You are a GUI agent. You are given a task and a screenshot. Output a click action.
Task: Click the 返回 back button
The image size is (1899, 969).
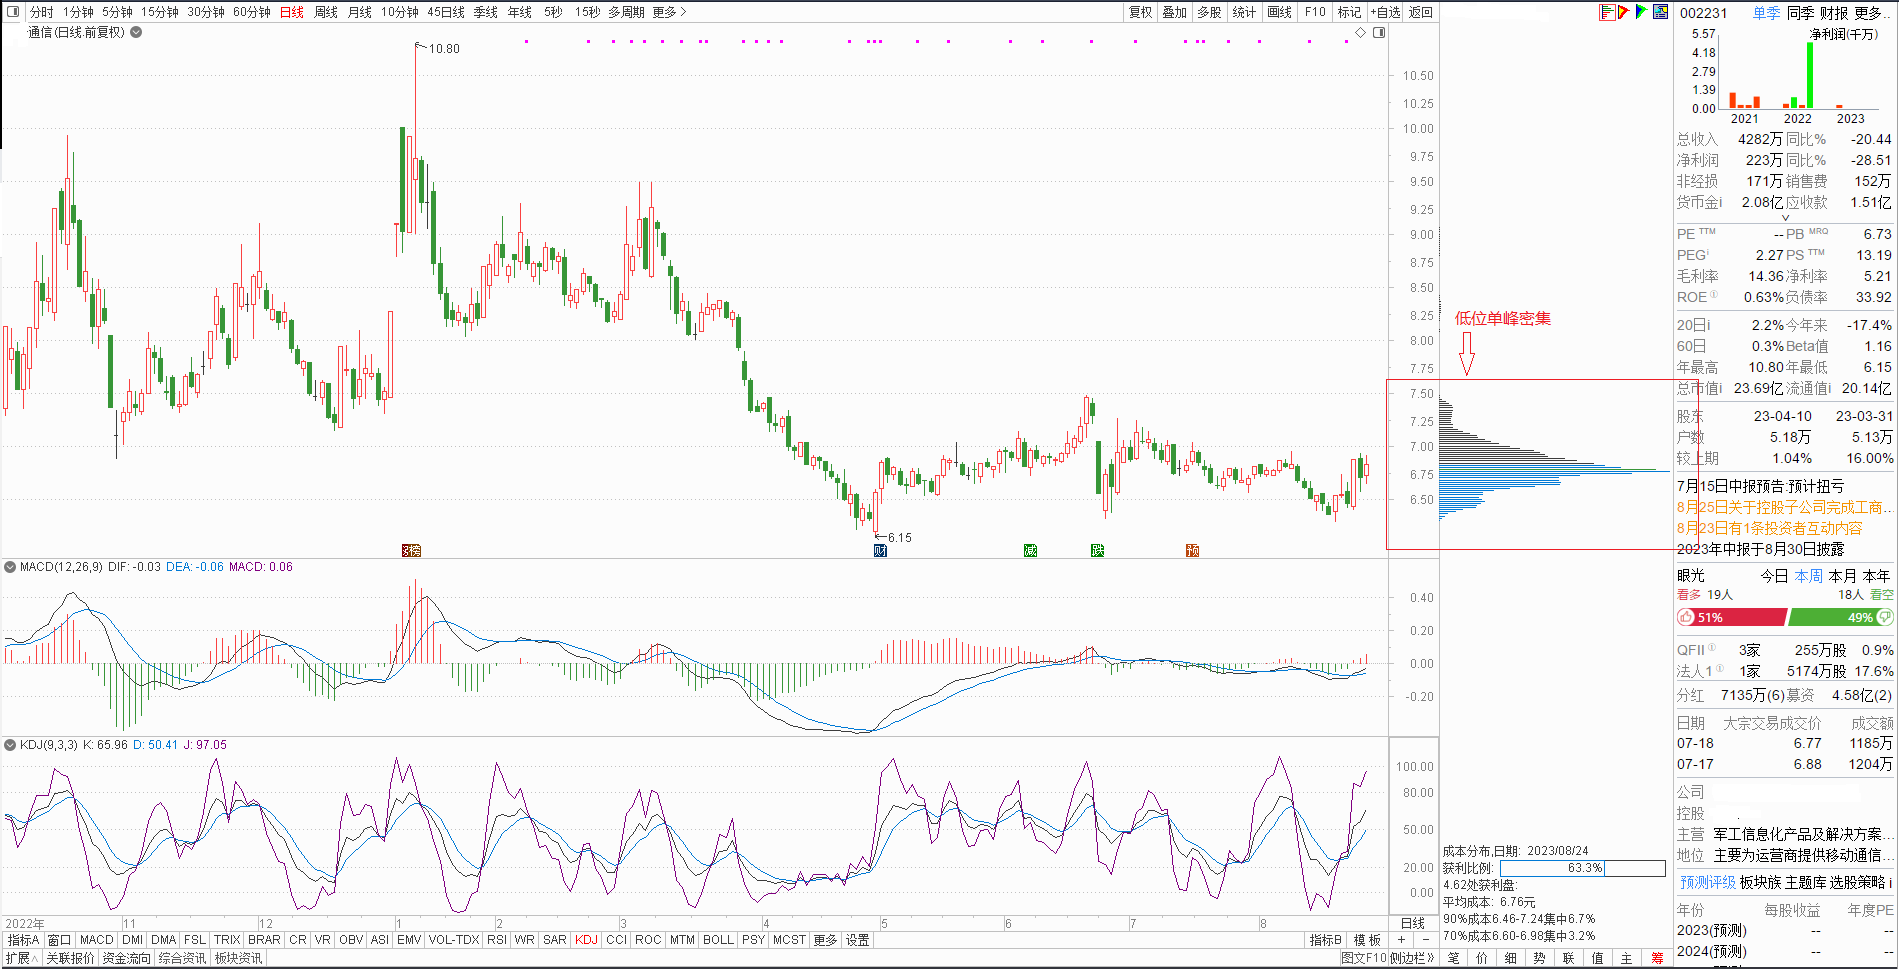coord(1421,12)
